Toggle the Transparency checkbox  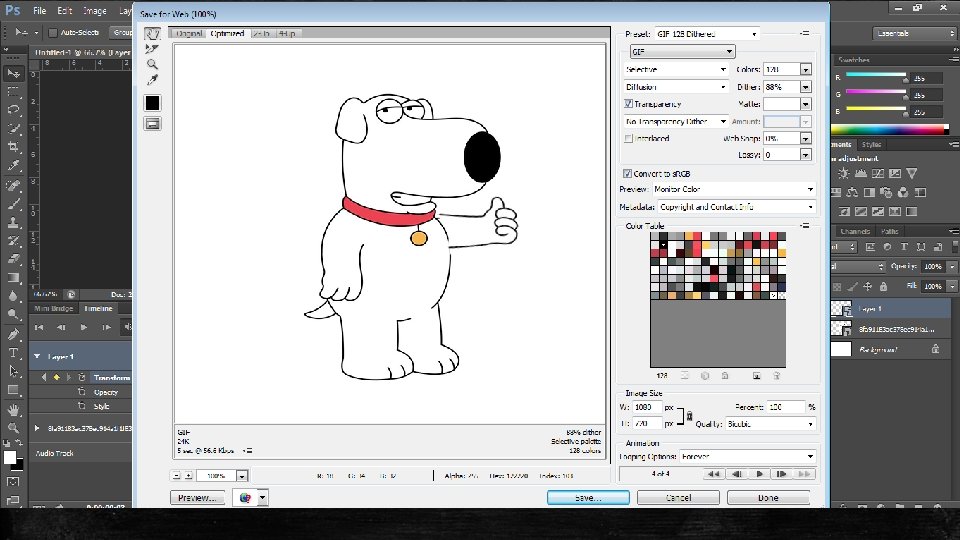click(628, 103)
